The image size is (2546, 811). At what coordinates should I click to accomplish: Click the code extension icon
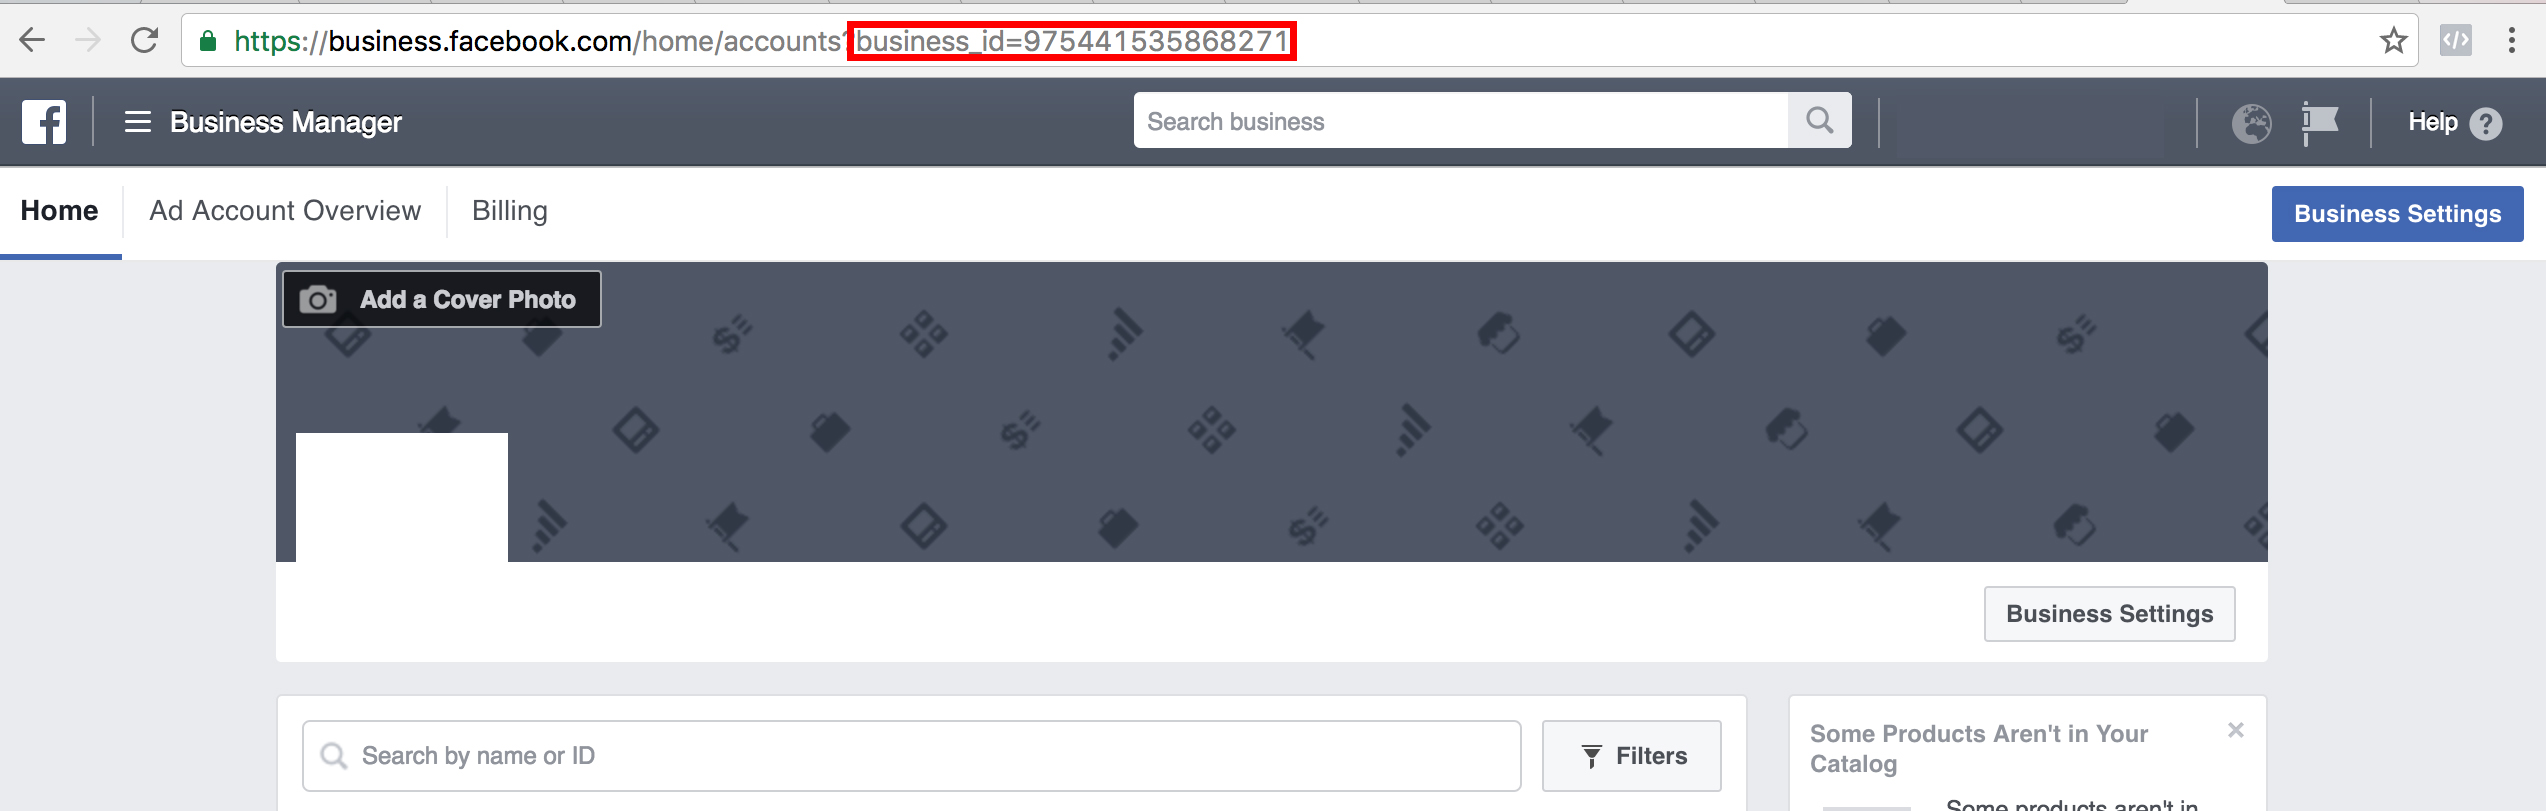(2455, 40)
